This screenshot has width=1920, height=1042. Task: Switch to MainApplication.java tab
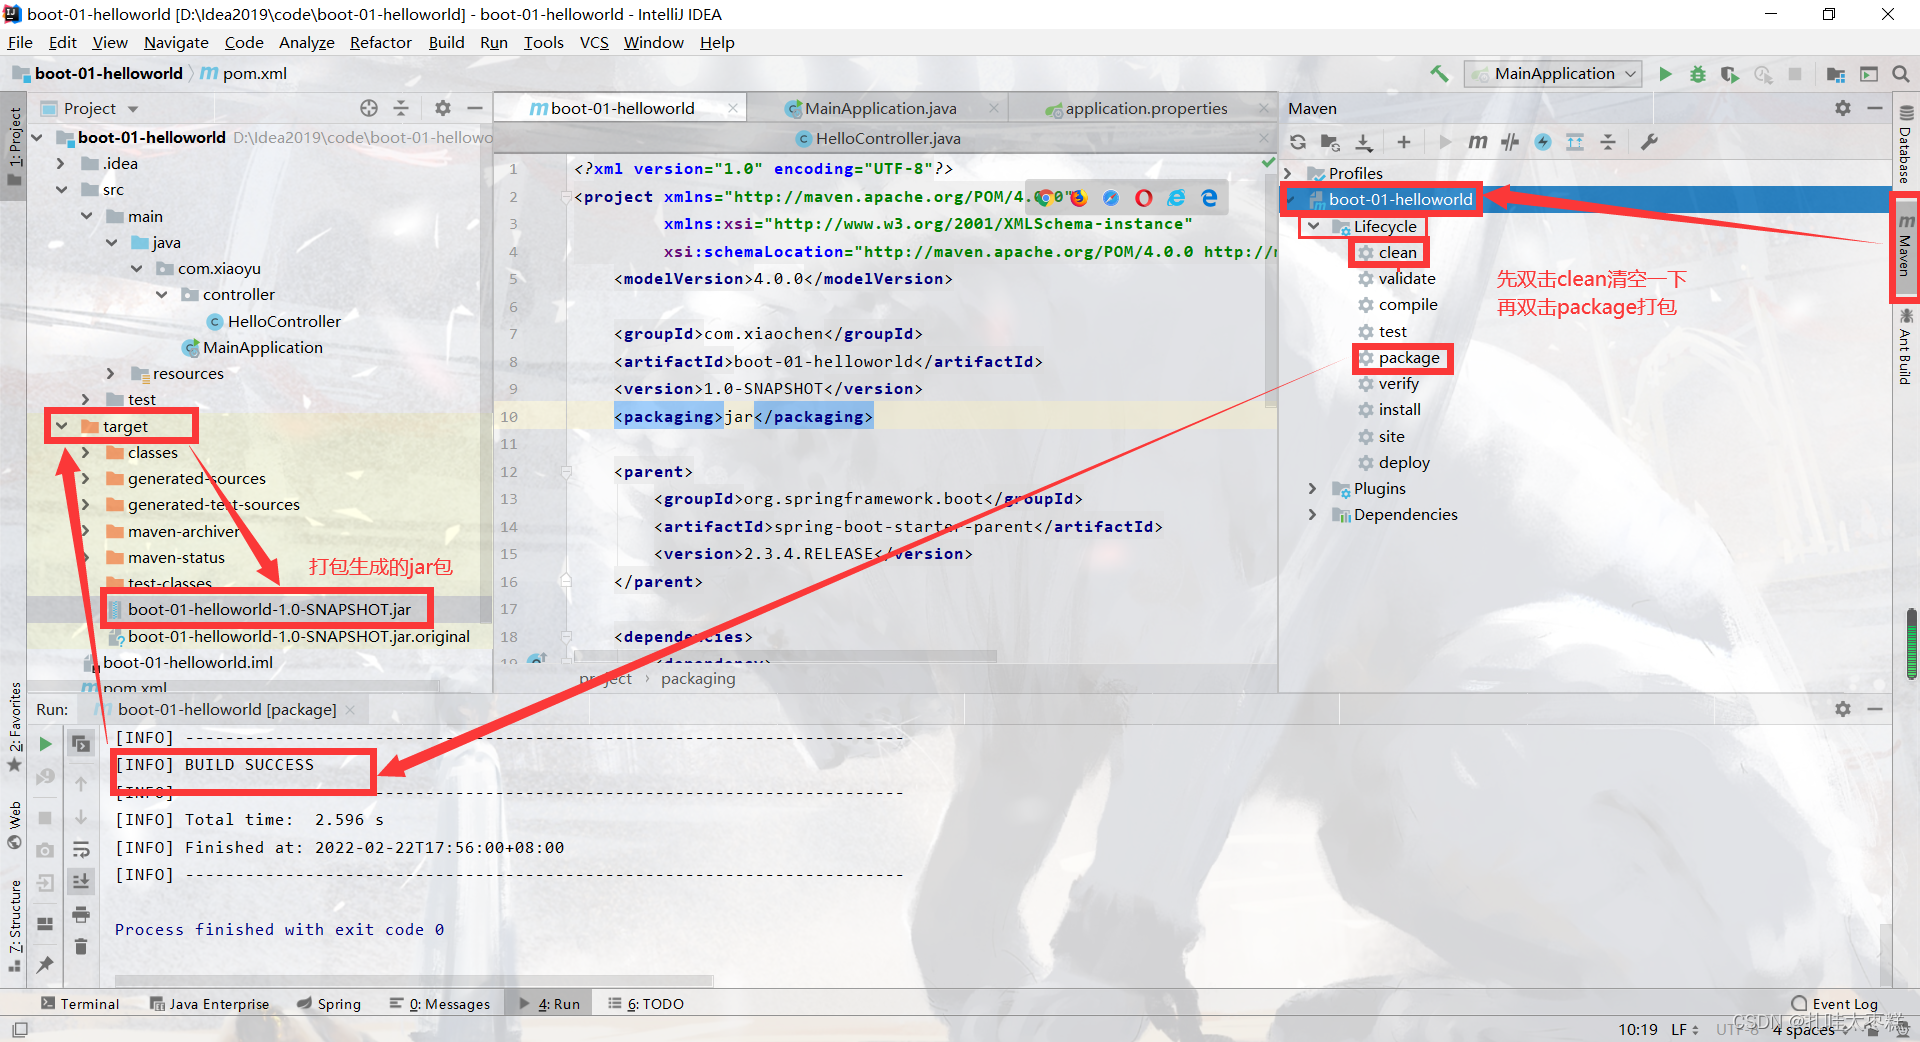pos(880,108)
